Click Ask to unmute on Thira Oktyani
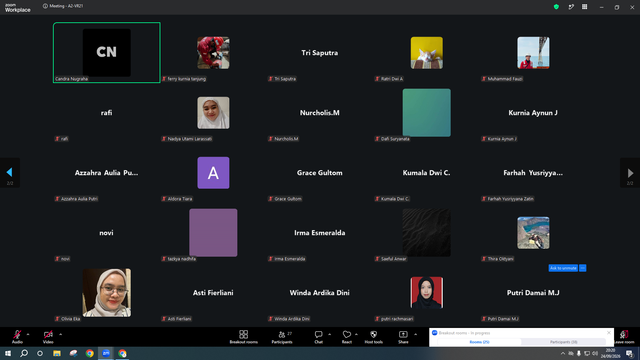Screen dimensions: 640x360 563,268
